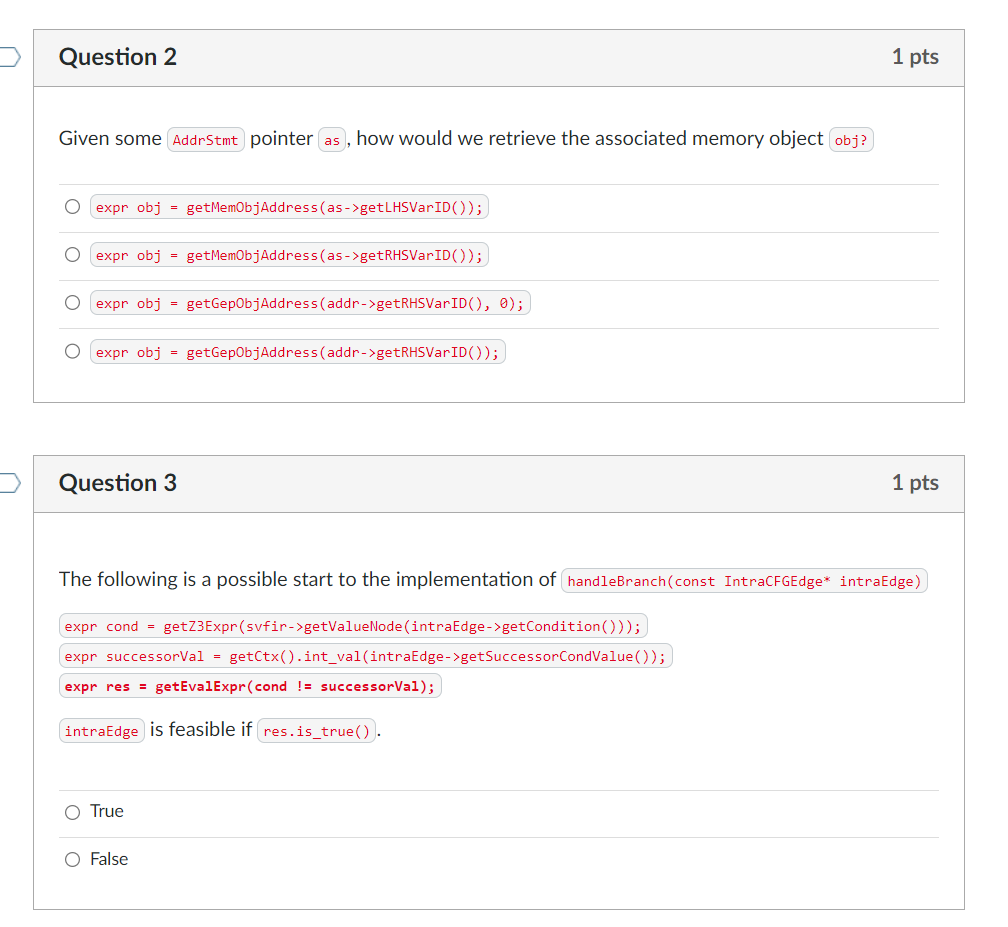Select True for Question 3
The image size is (1008, 927).
click(73, 812)
